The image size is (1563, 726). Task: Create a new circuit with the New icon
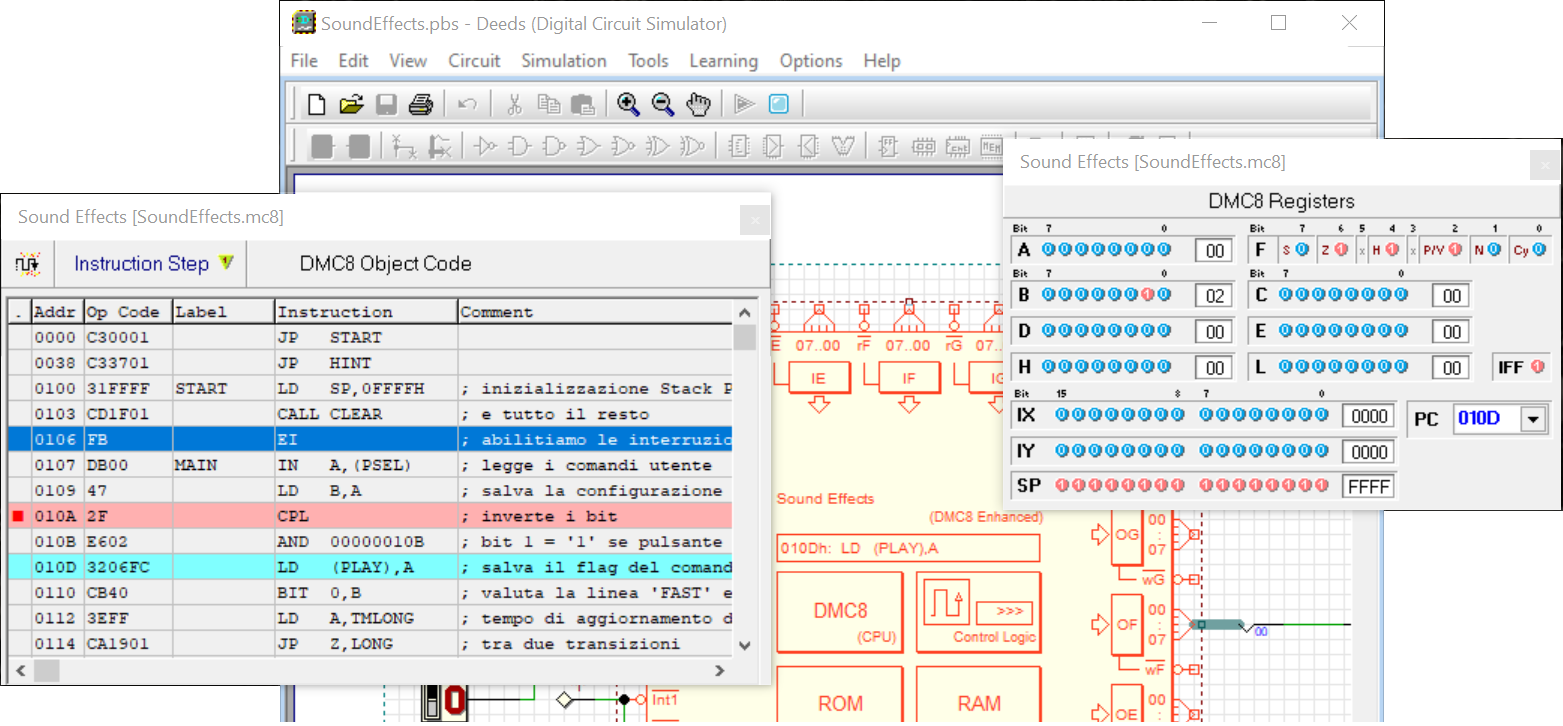coord(316,104)
